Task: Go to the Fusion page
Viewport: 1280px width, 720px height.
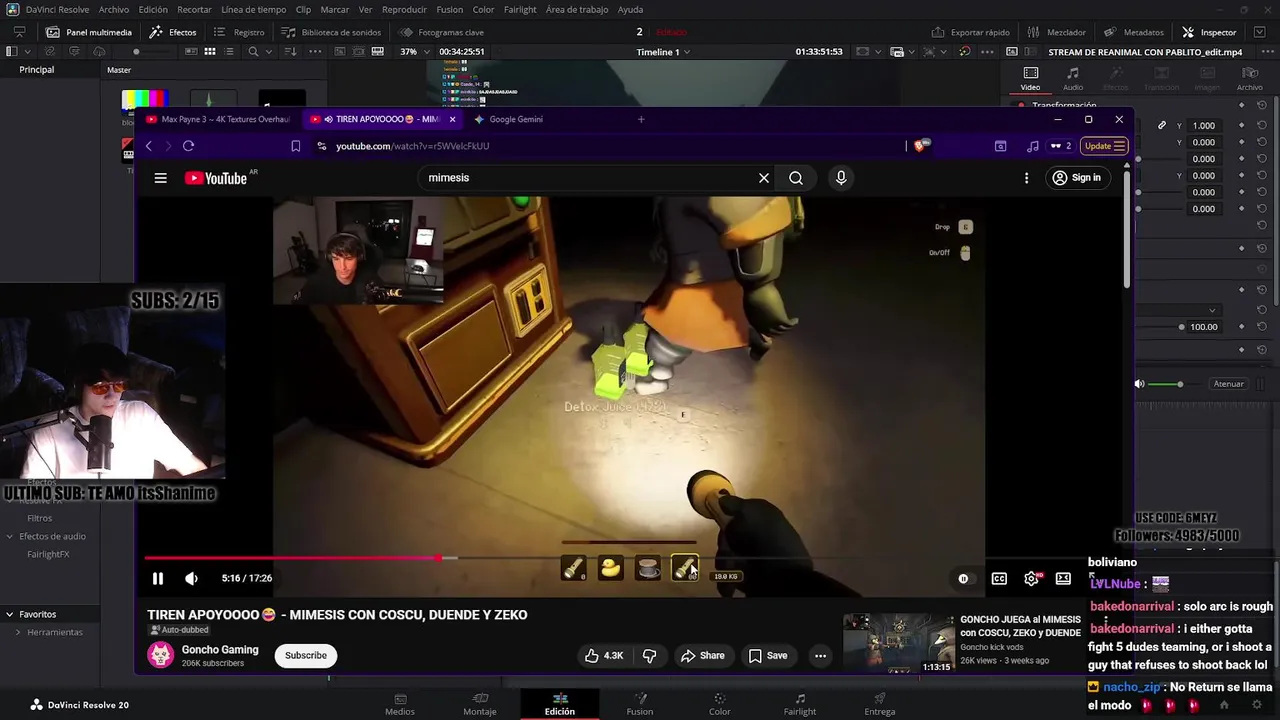Action: [640, 704]
